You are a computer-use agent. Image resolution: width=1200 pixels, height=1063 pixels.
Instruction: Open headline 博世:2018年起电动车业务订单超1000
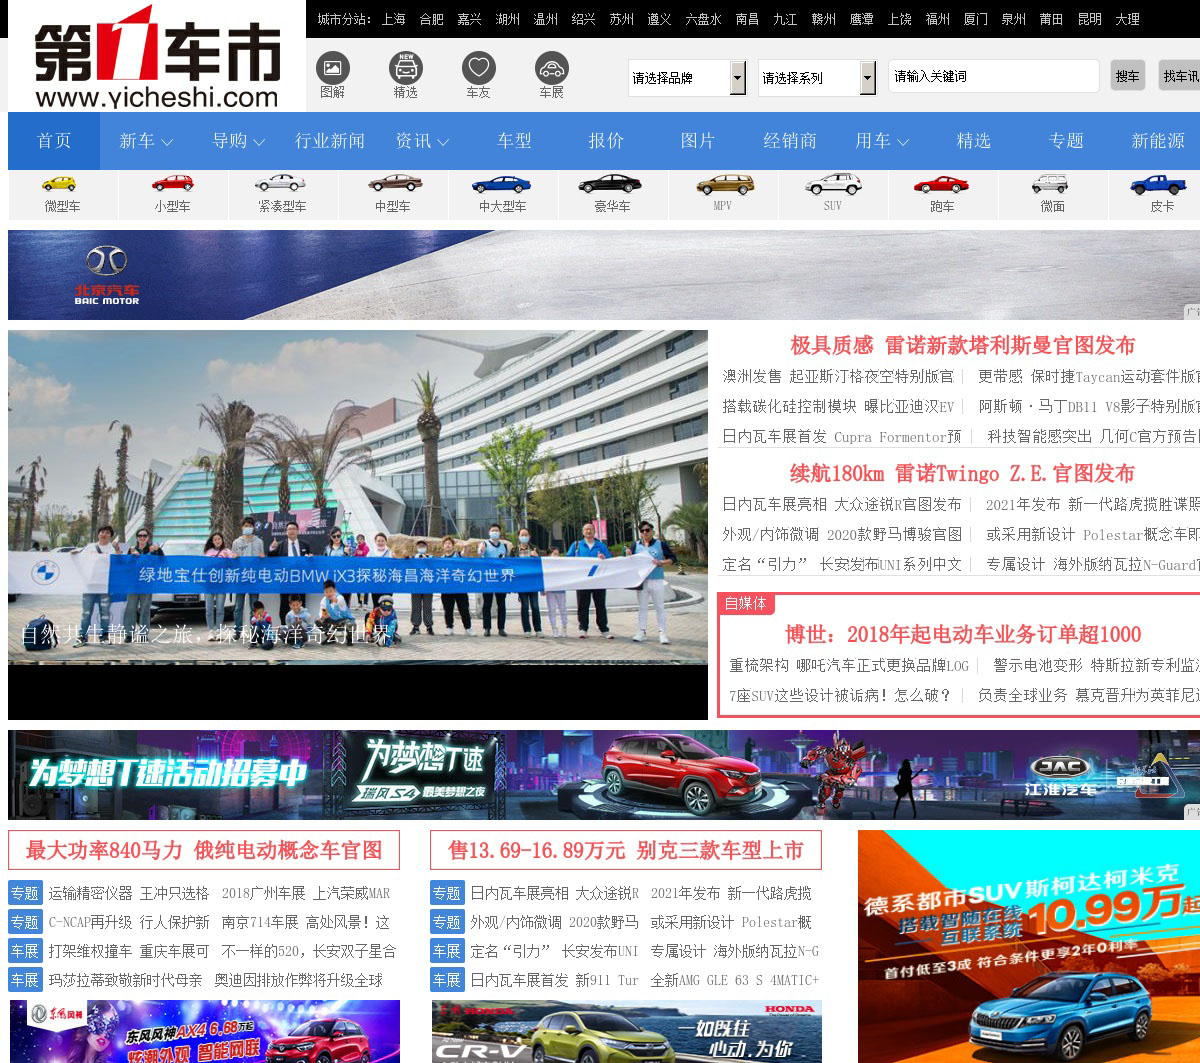(963, 634)
